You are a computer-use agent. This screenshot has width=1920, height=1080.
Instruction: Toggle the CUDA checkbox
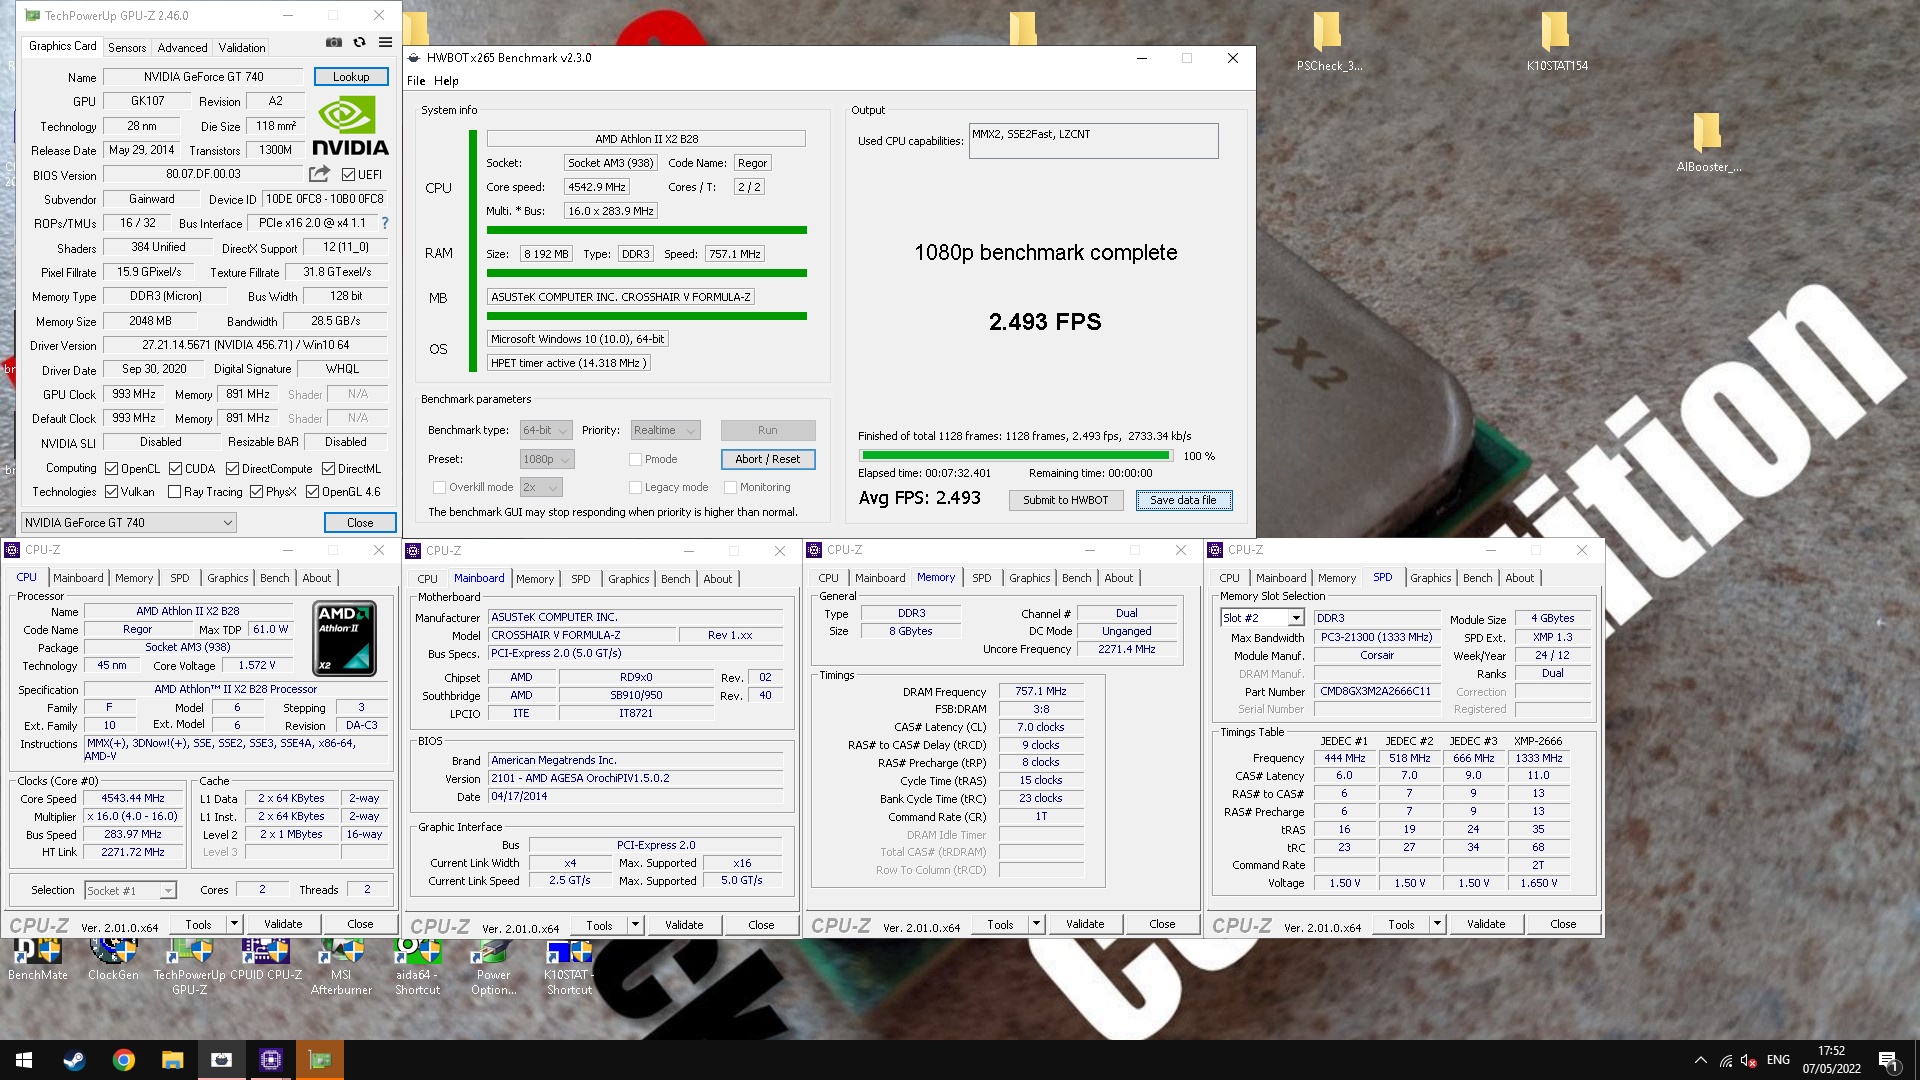pos(176,469)
